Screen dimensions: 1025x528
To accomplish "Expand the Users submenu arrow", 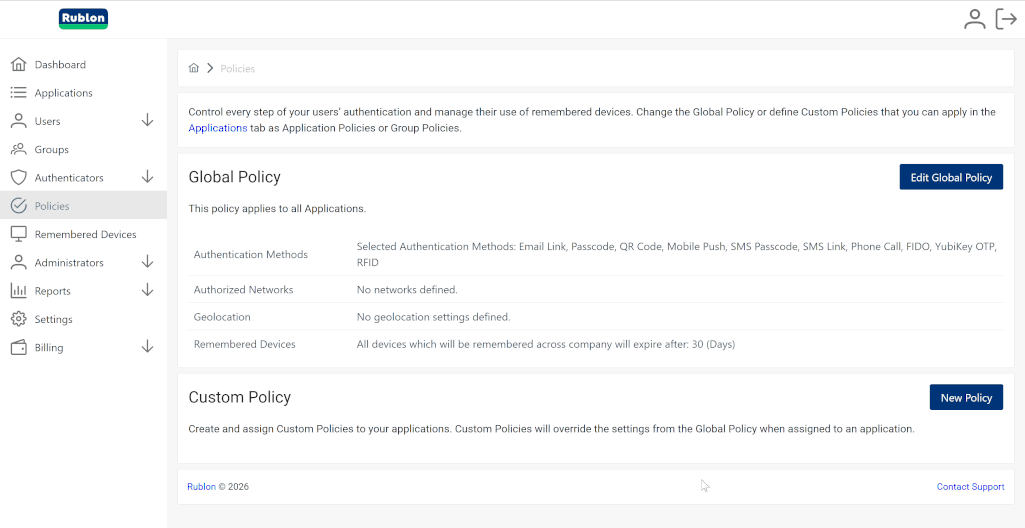I will [147, 121].
